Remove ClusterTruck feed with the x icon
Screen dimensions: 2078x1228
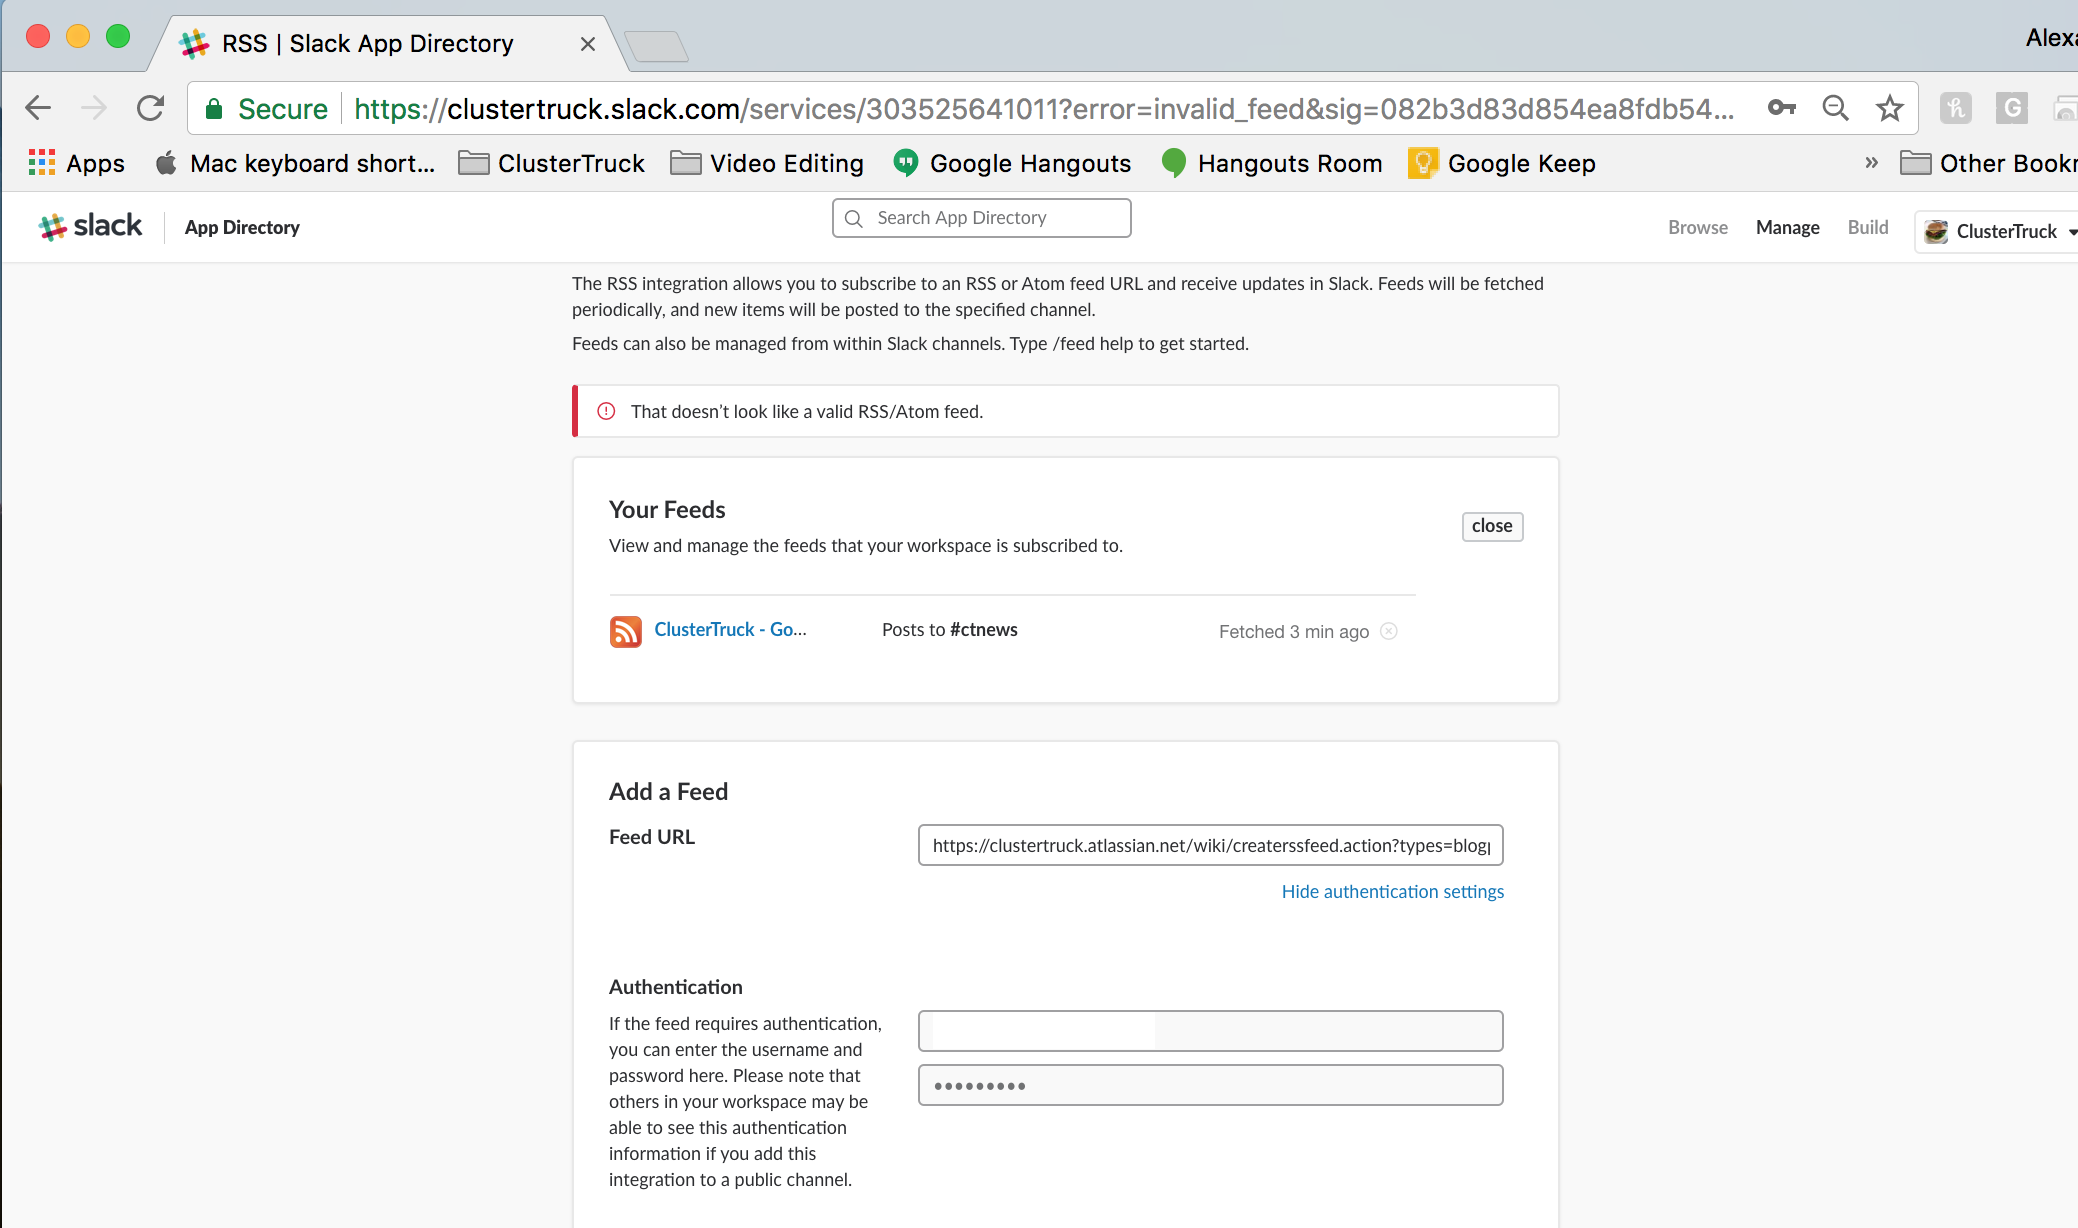pos(1388,631)
